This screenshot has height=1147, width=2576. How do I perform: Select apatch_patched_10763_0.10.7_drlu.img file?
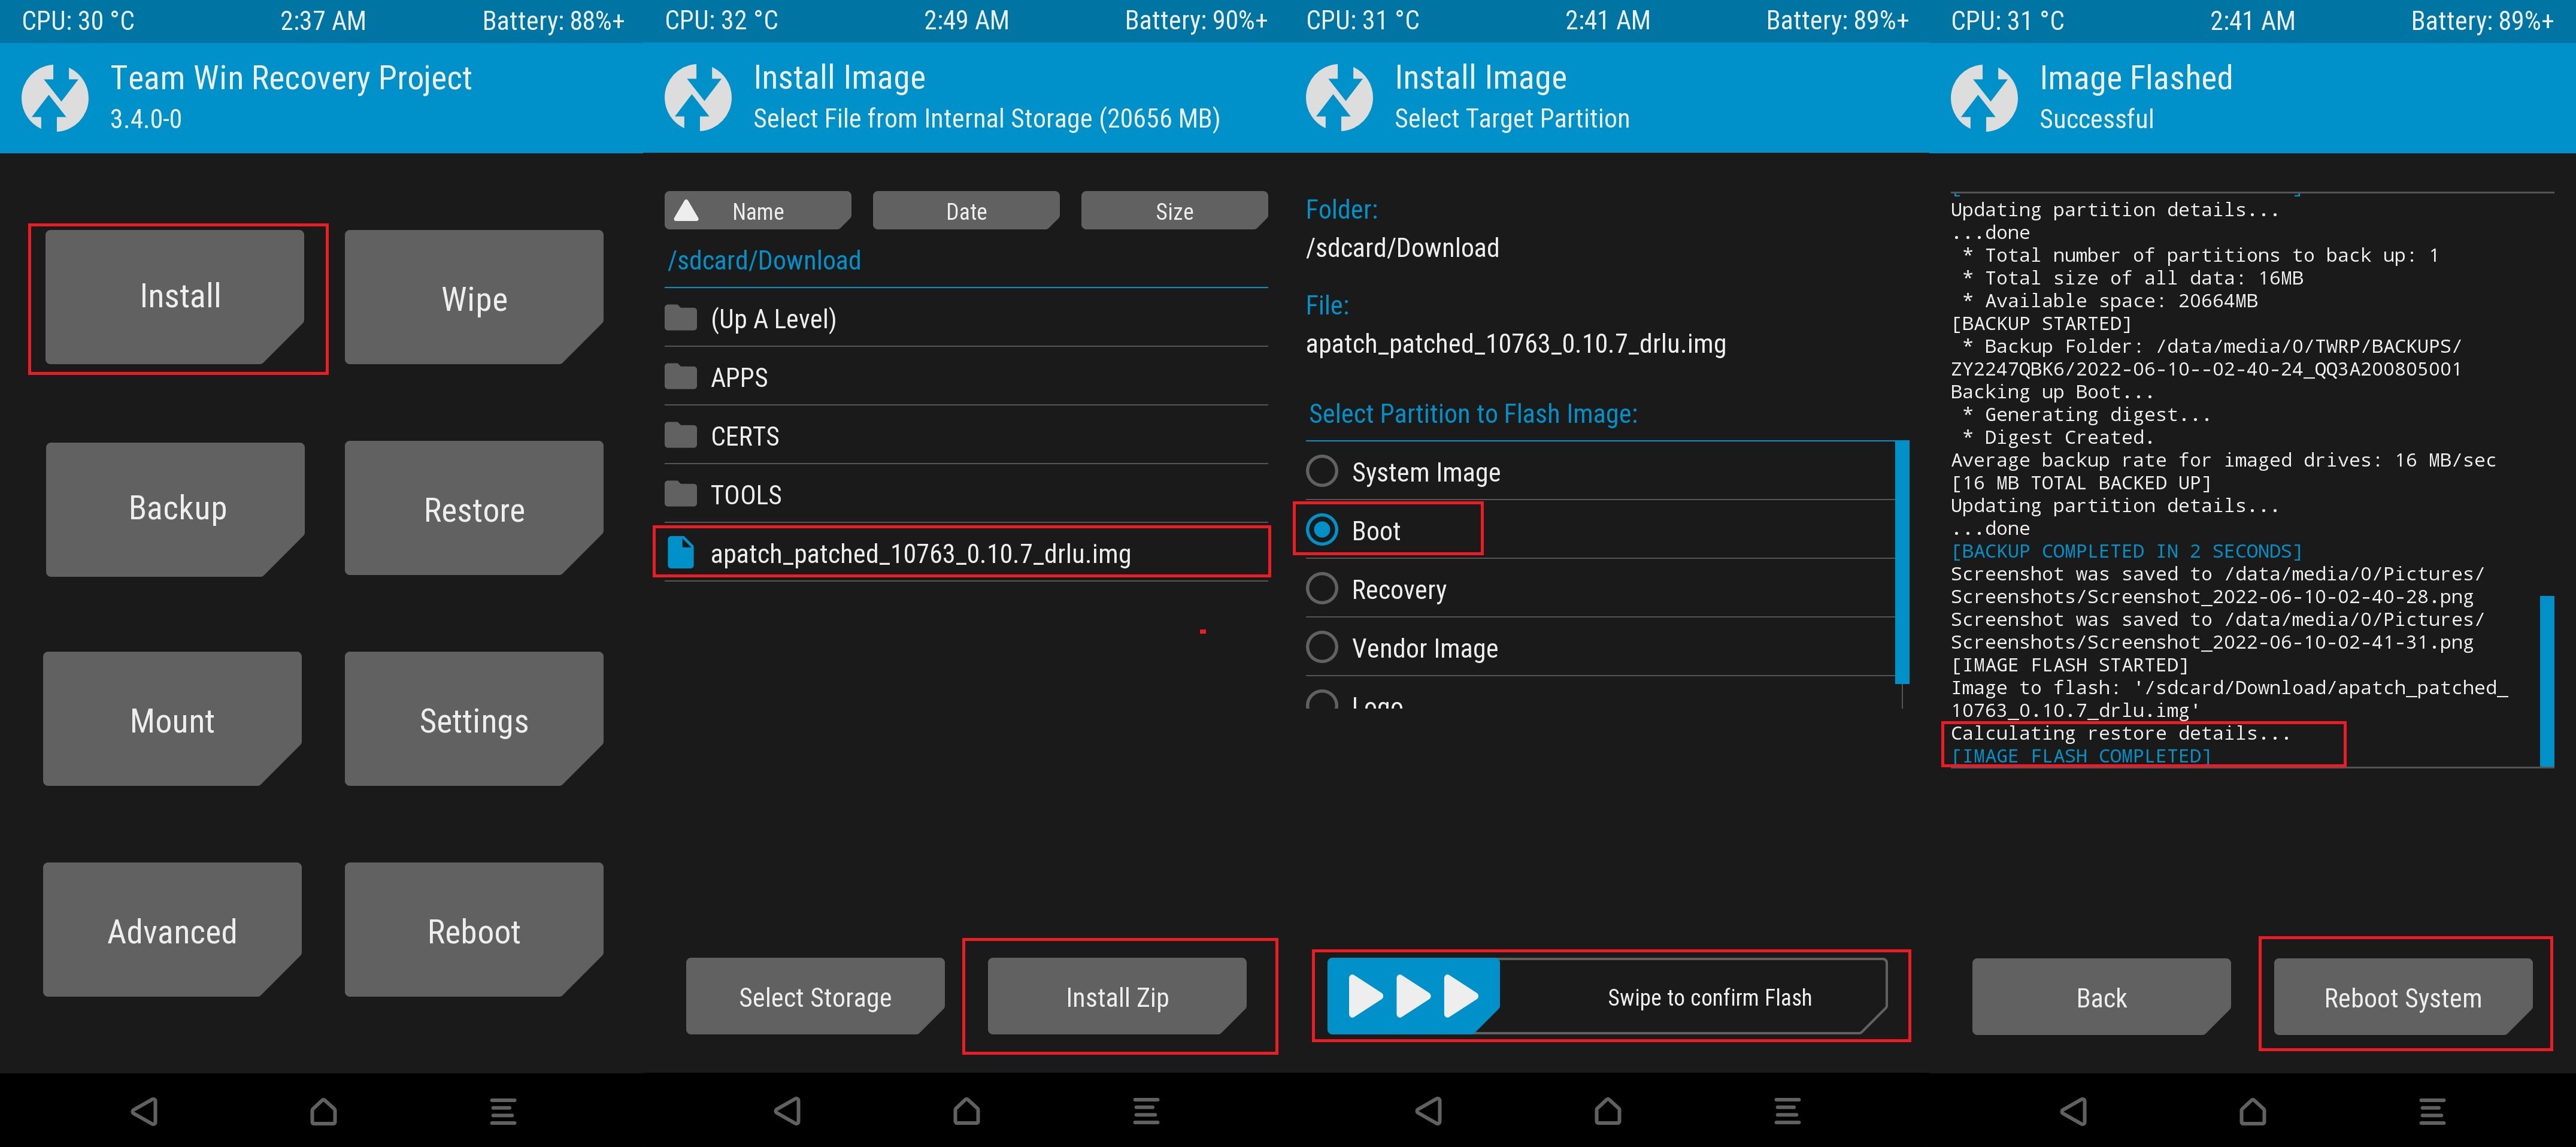pyautogui.click(x=966, y=553)
